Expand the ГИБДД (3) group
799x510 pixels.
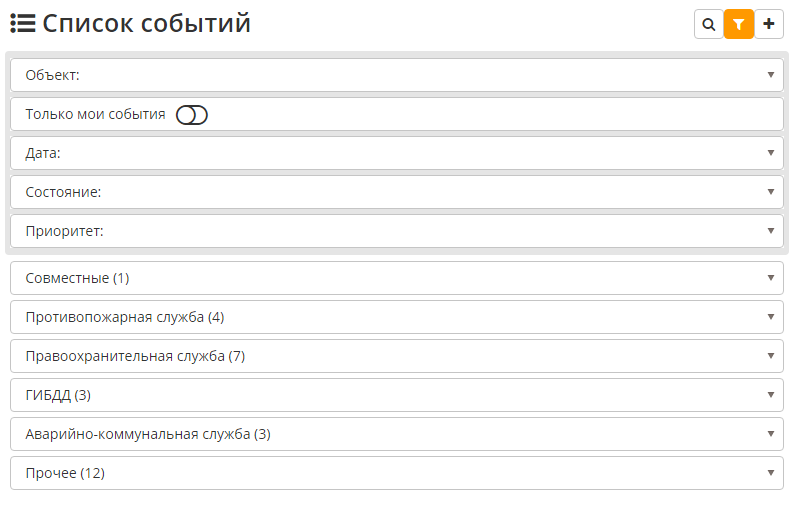(x=396, y=395)
